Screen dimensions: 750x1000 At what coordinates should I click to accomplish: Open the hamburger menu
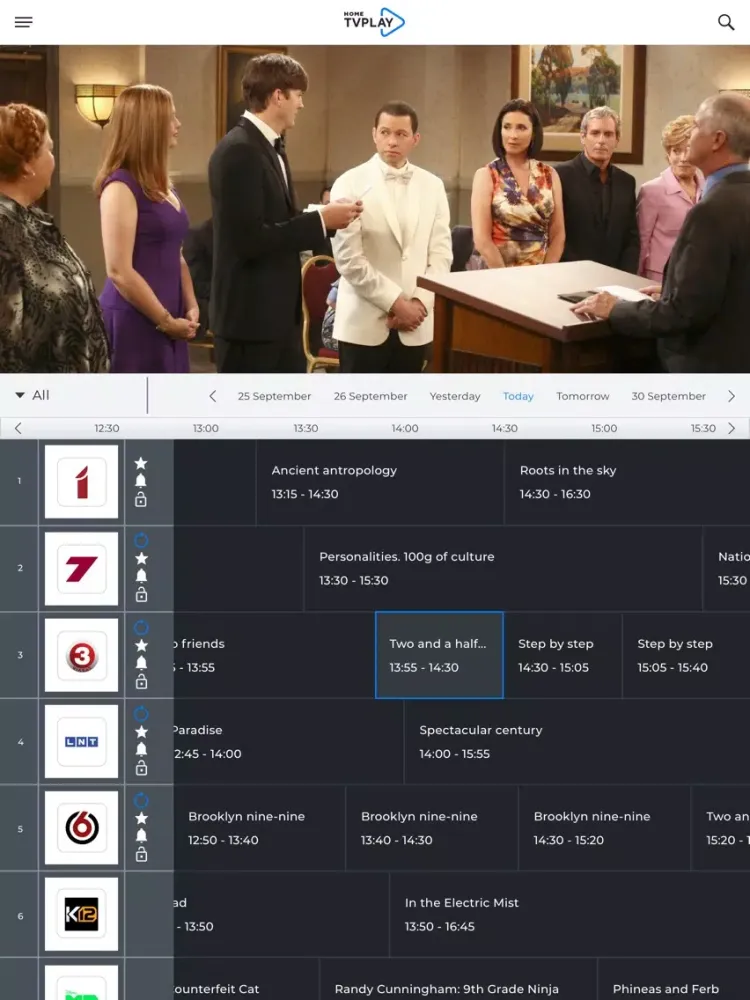(x=24, y=22)
